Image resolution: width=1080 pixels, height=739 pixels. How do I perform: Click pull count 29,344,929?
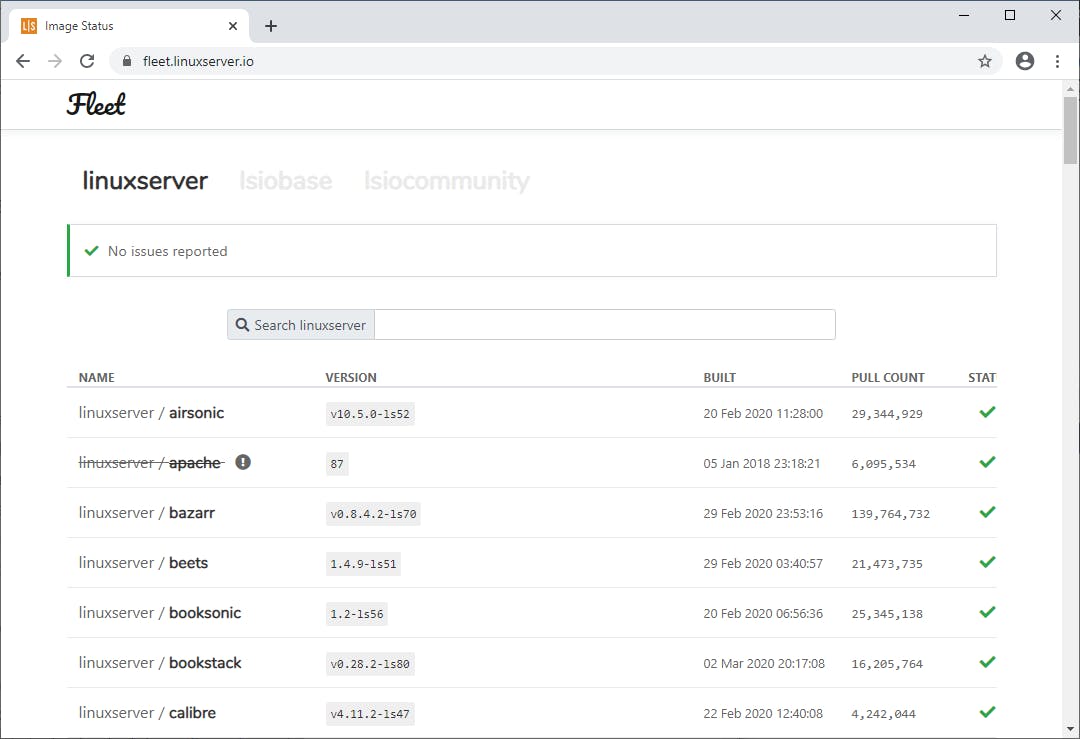pos(887,414)
